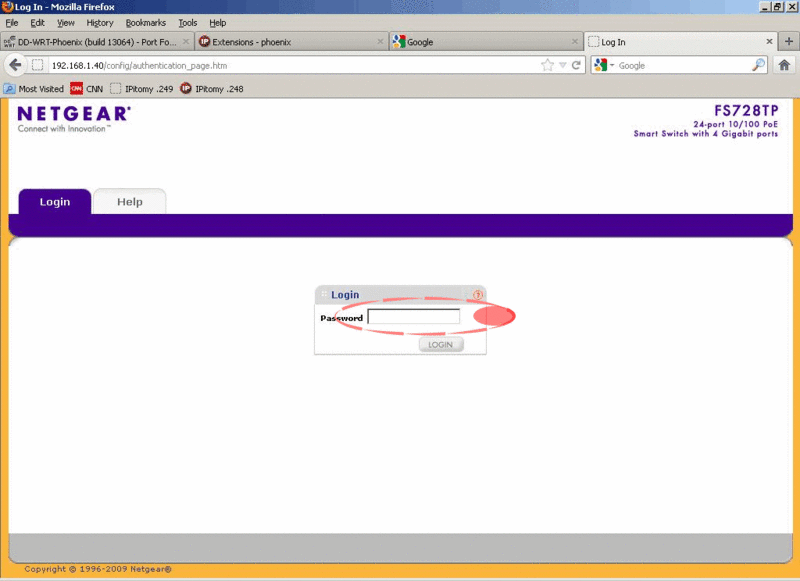
Task: Expand the URL history dropdown arrow
Action: tap(562, 65)
